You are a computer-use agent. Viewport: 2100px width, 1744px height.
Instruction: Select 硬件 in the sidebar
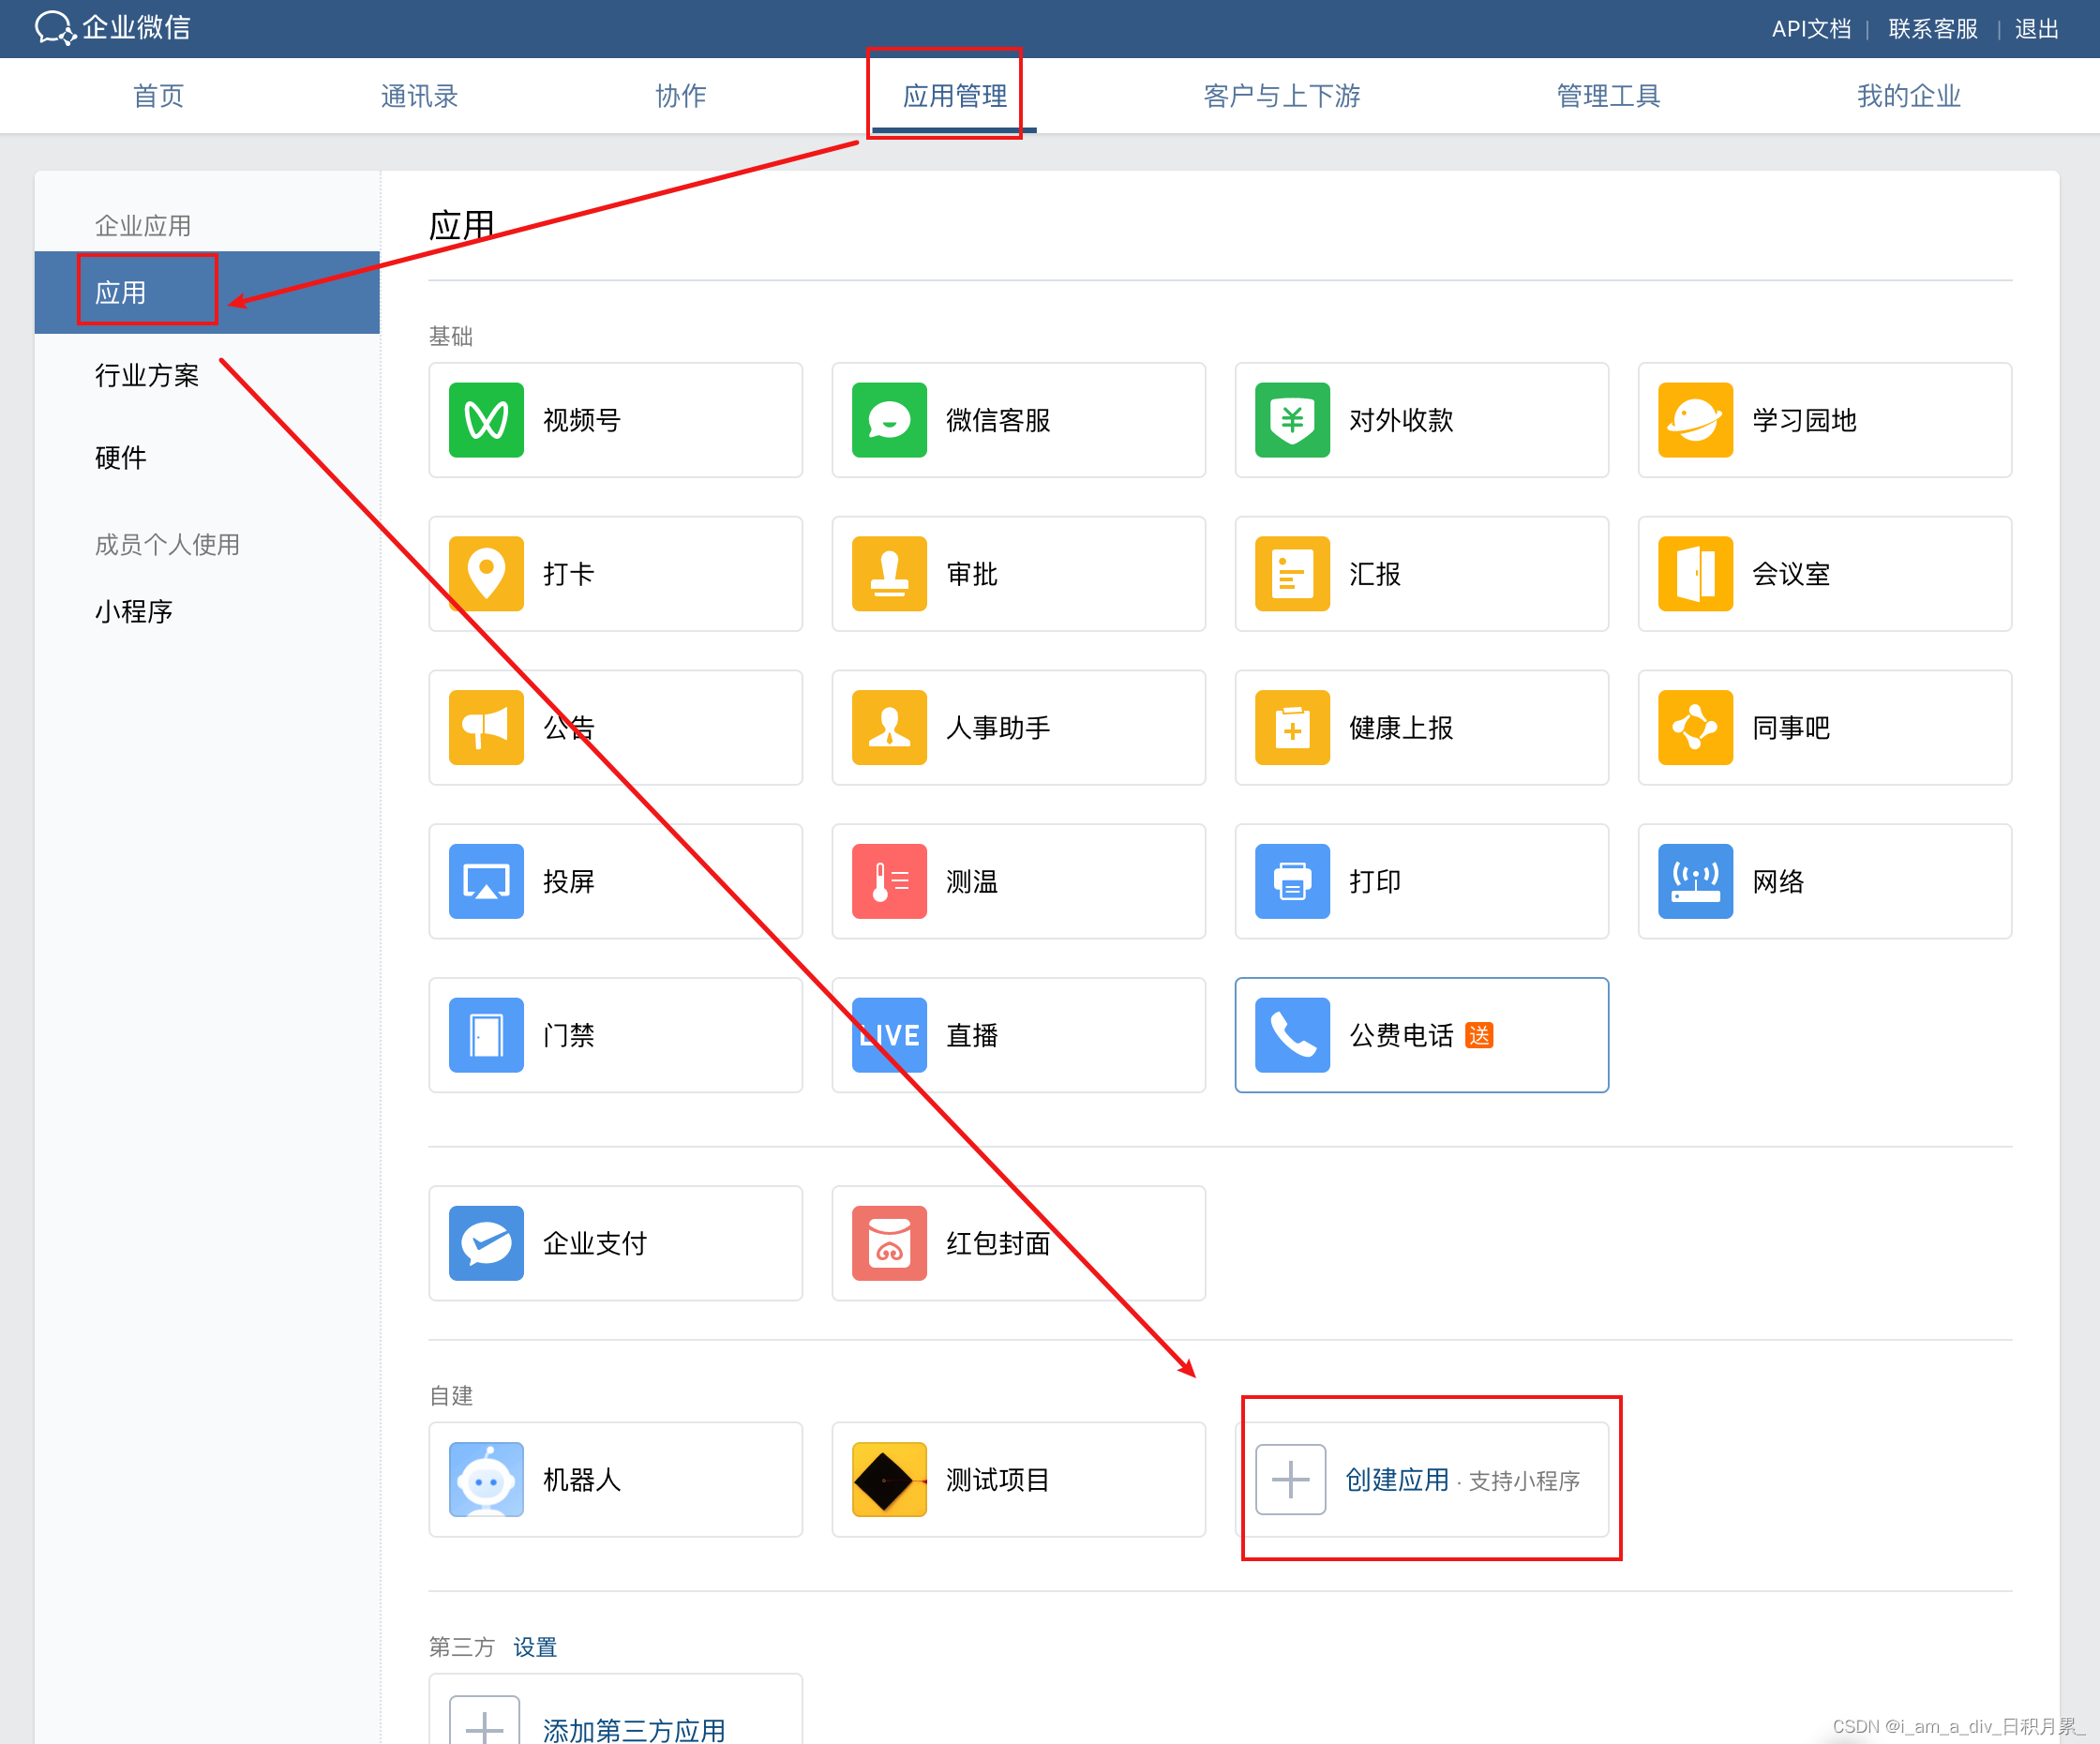[x=120, y=457]
